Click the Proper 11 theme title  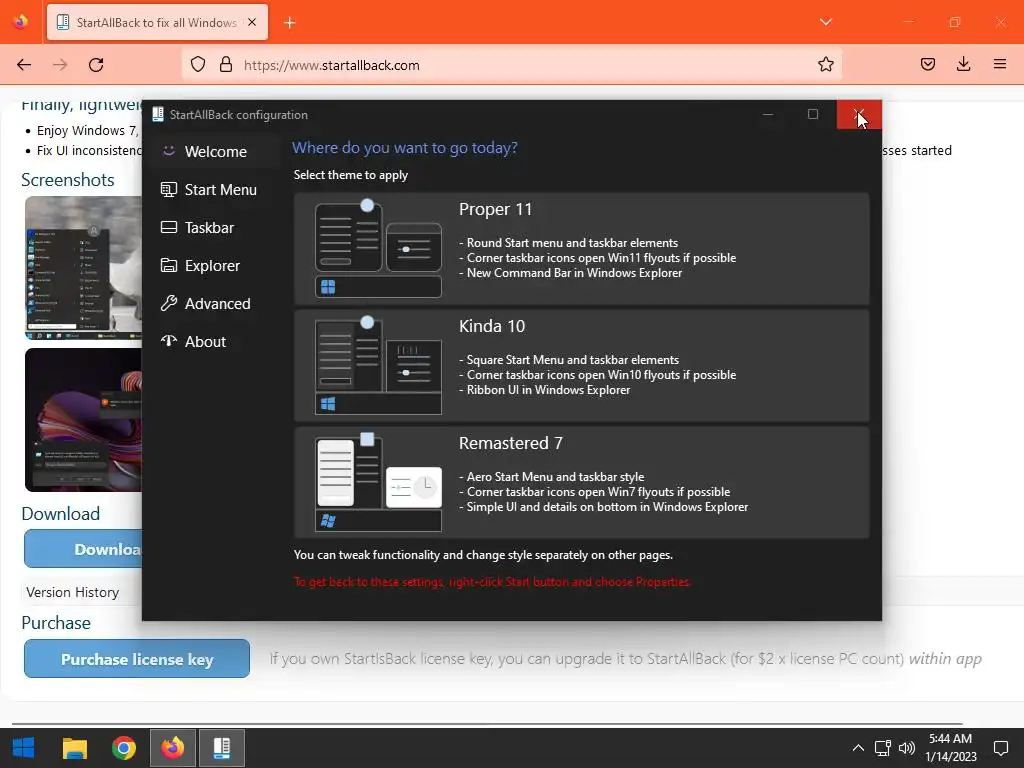(x=495, y=210)
